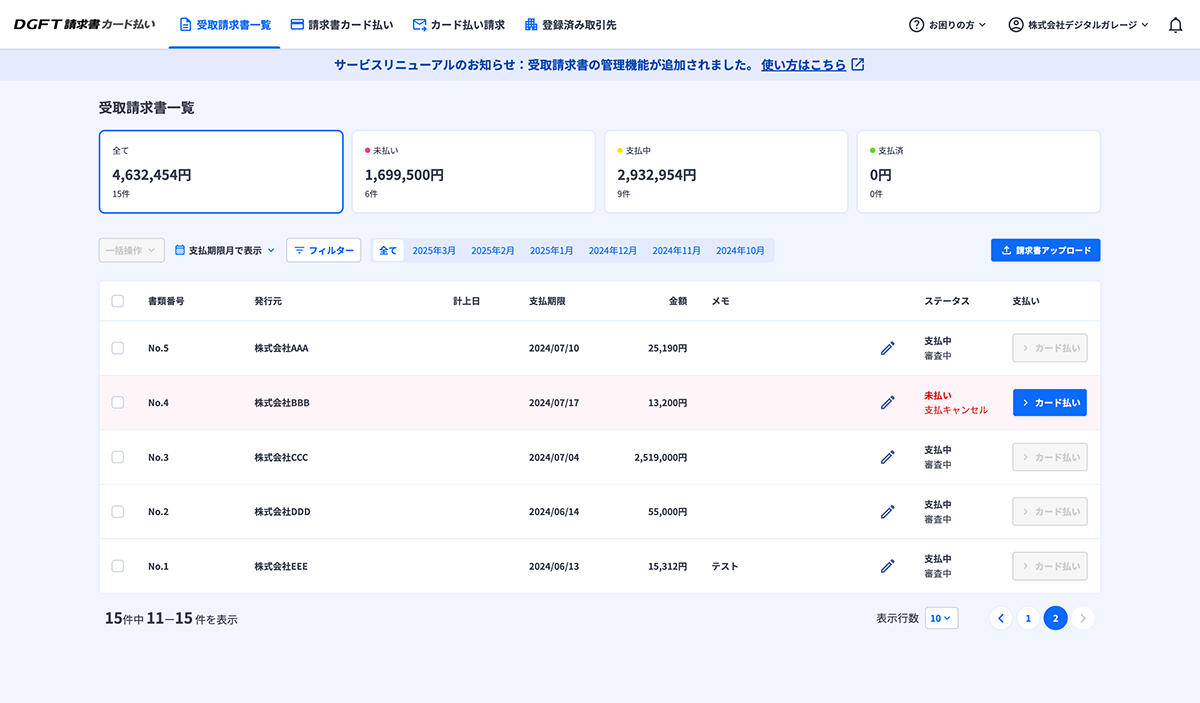Switch to 請求書カード払い tab

[341, 25]
